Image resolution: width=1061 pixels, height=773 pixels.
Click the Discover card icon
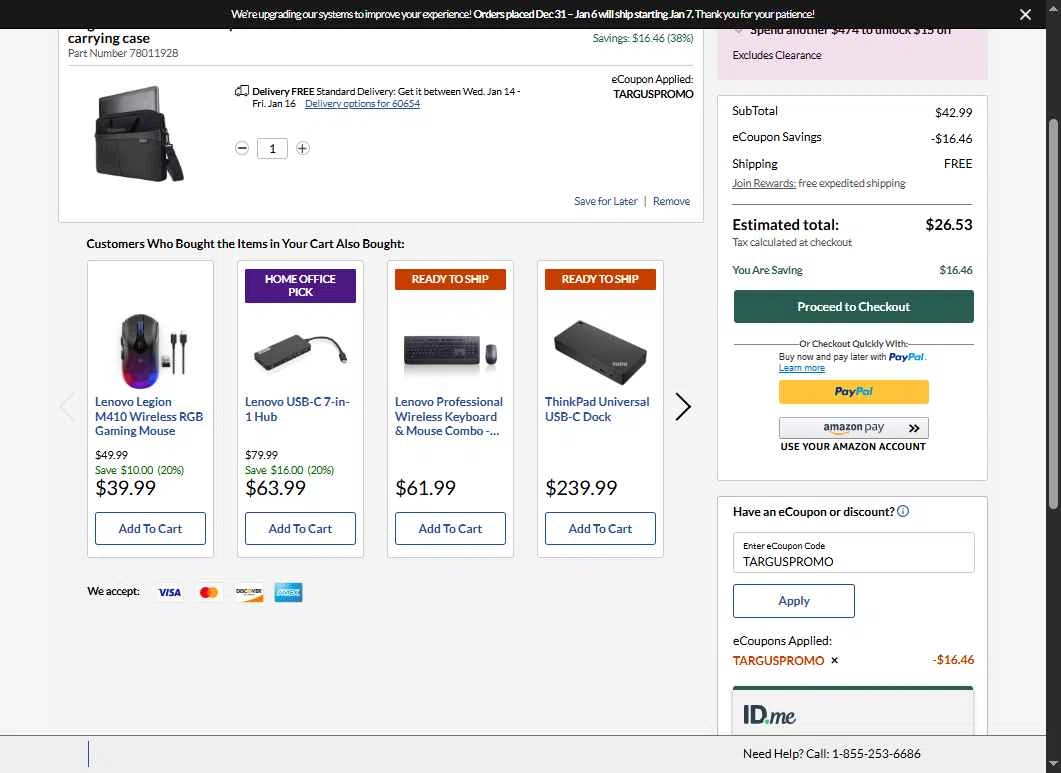249,592
